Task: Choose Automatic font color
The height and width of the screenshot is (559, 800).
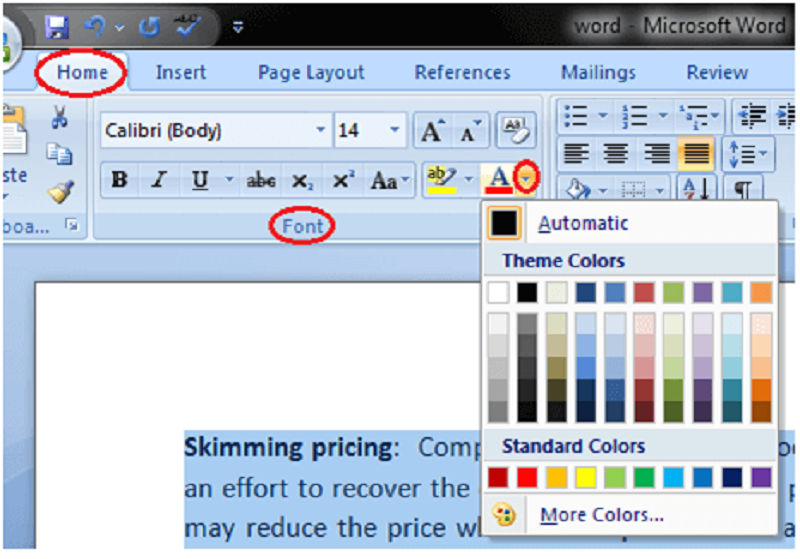Action: (583, 224)
